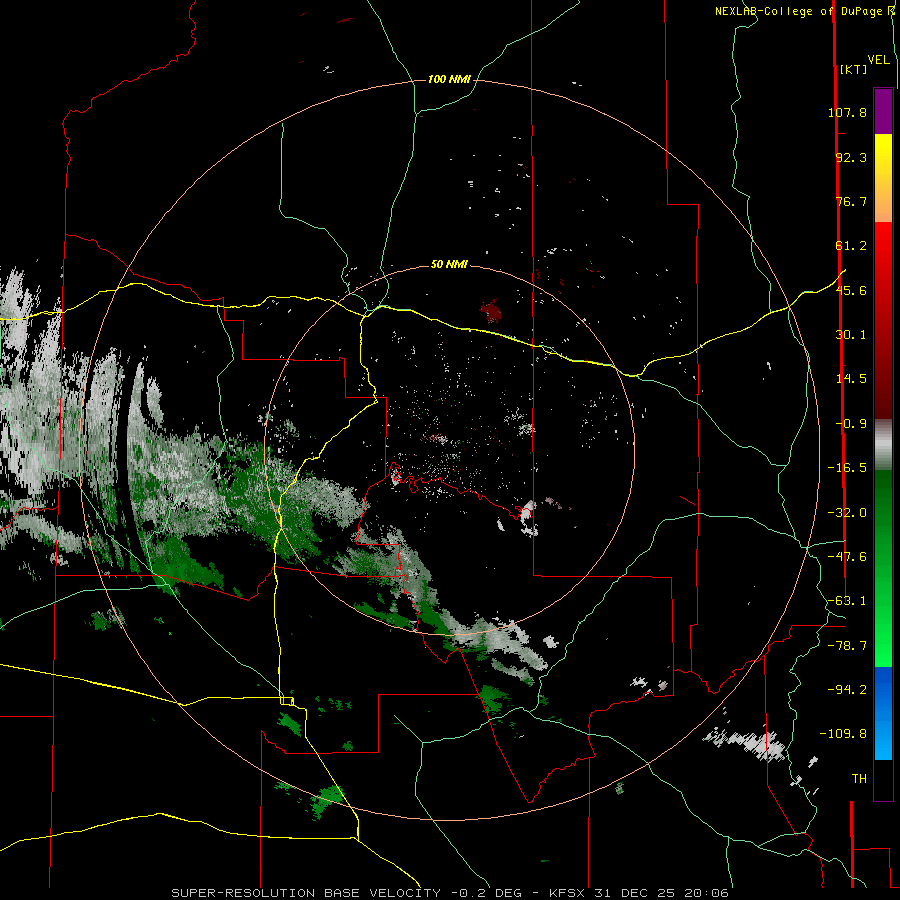The image size is (900, 900).
Task: Click the -109.8 legend value
Action: tap(843, 734)
